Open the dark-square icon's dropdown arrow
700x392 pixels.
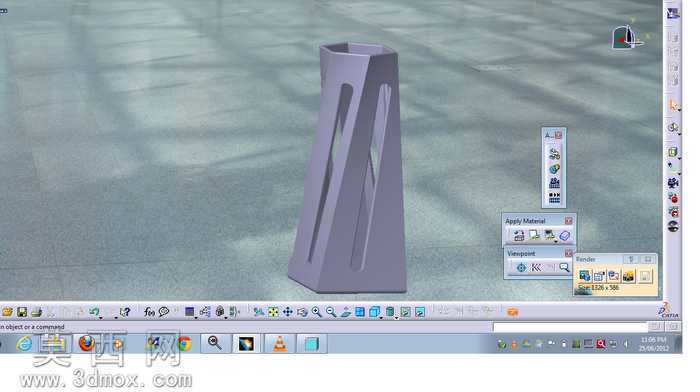196,317
